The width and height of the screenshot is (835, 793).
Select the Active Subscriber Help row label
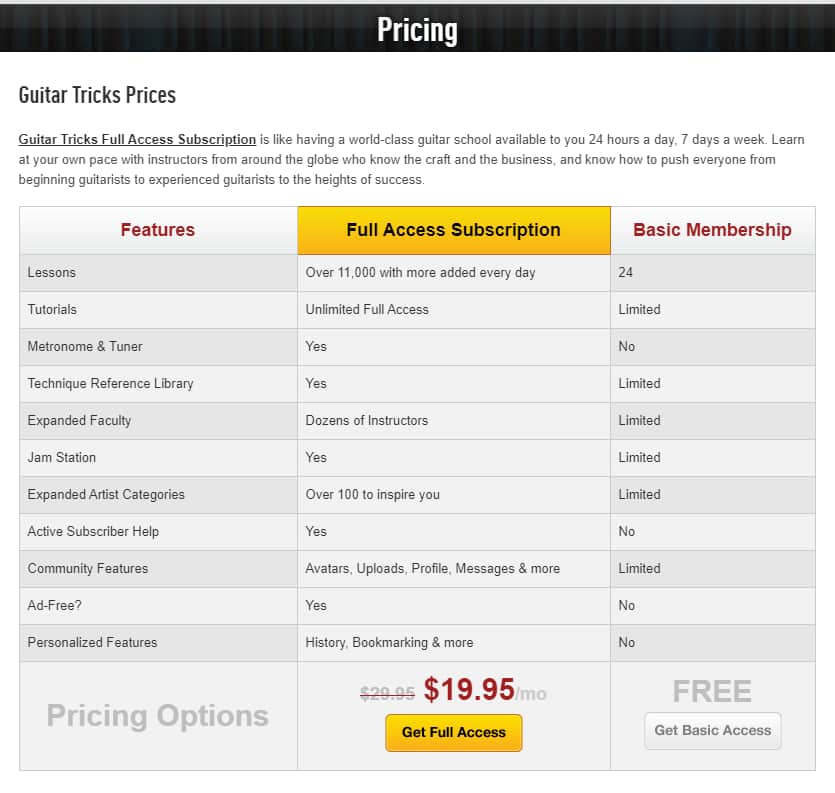(x=93, y=531)
